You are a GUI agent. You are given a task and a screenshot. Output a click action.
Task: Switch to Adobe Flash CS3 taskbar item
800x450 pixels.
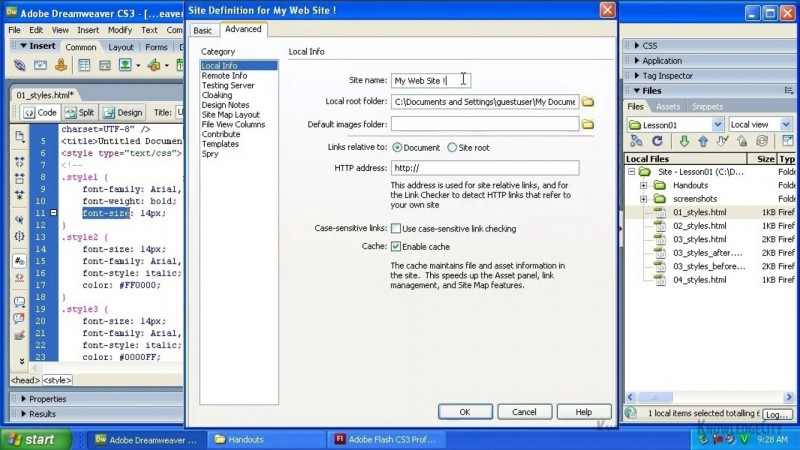386,439
